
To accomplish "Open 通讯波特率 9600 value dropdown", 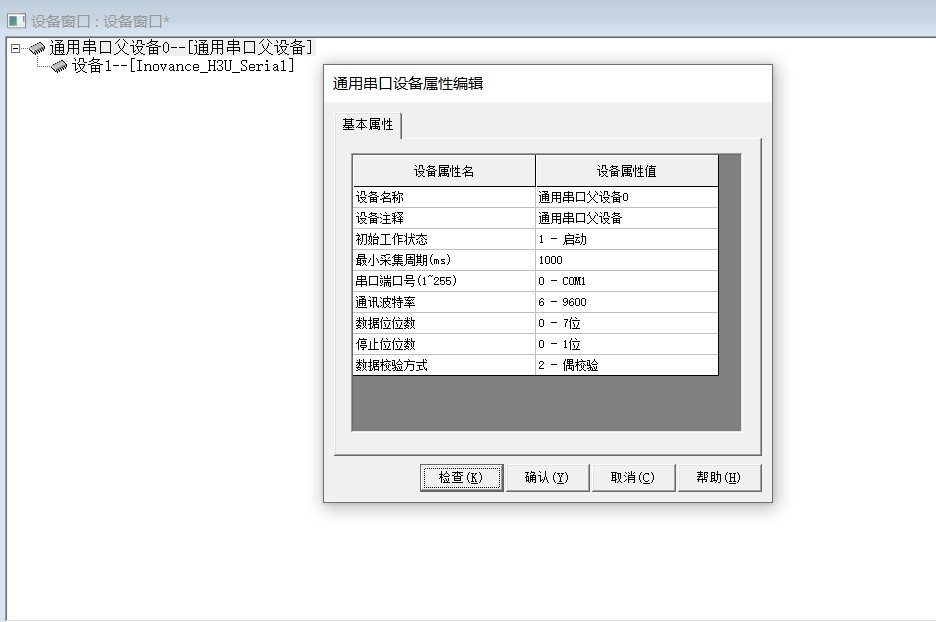I will 626,302.
